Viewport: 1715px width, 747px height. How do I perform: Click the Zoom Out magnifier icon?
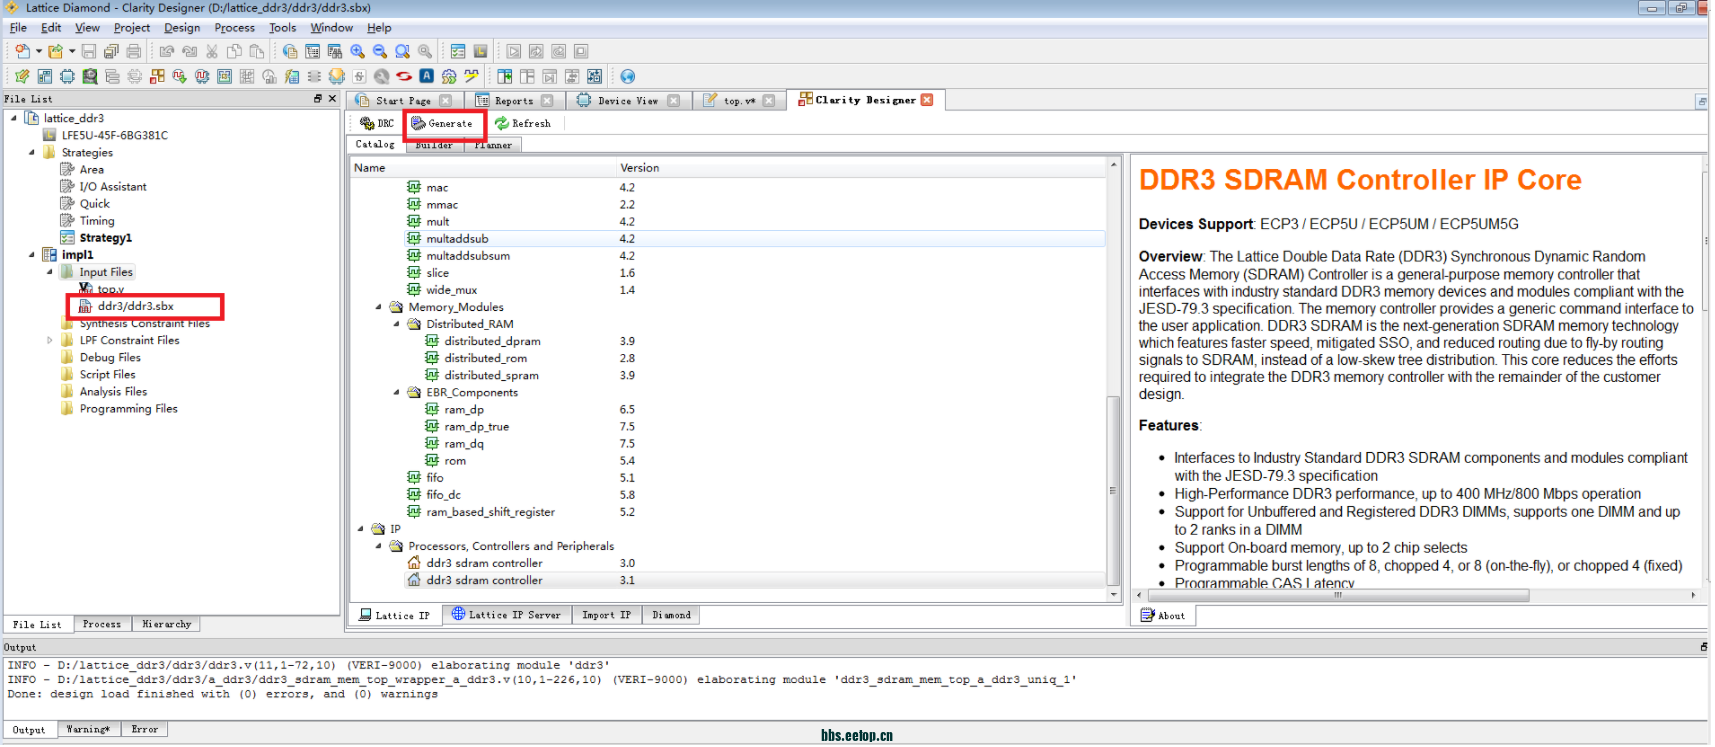380,51
